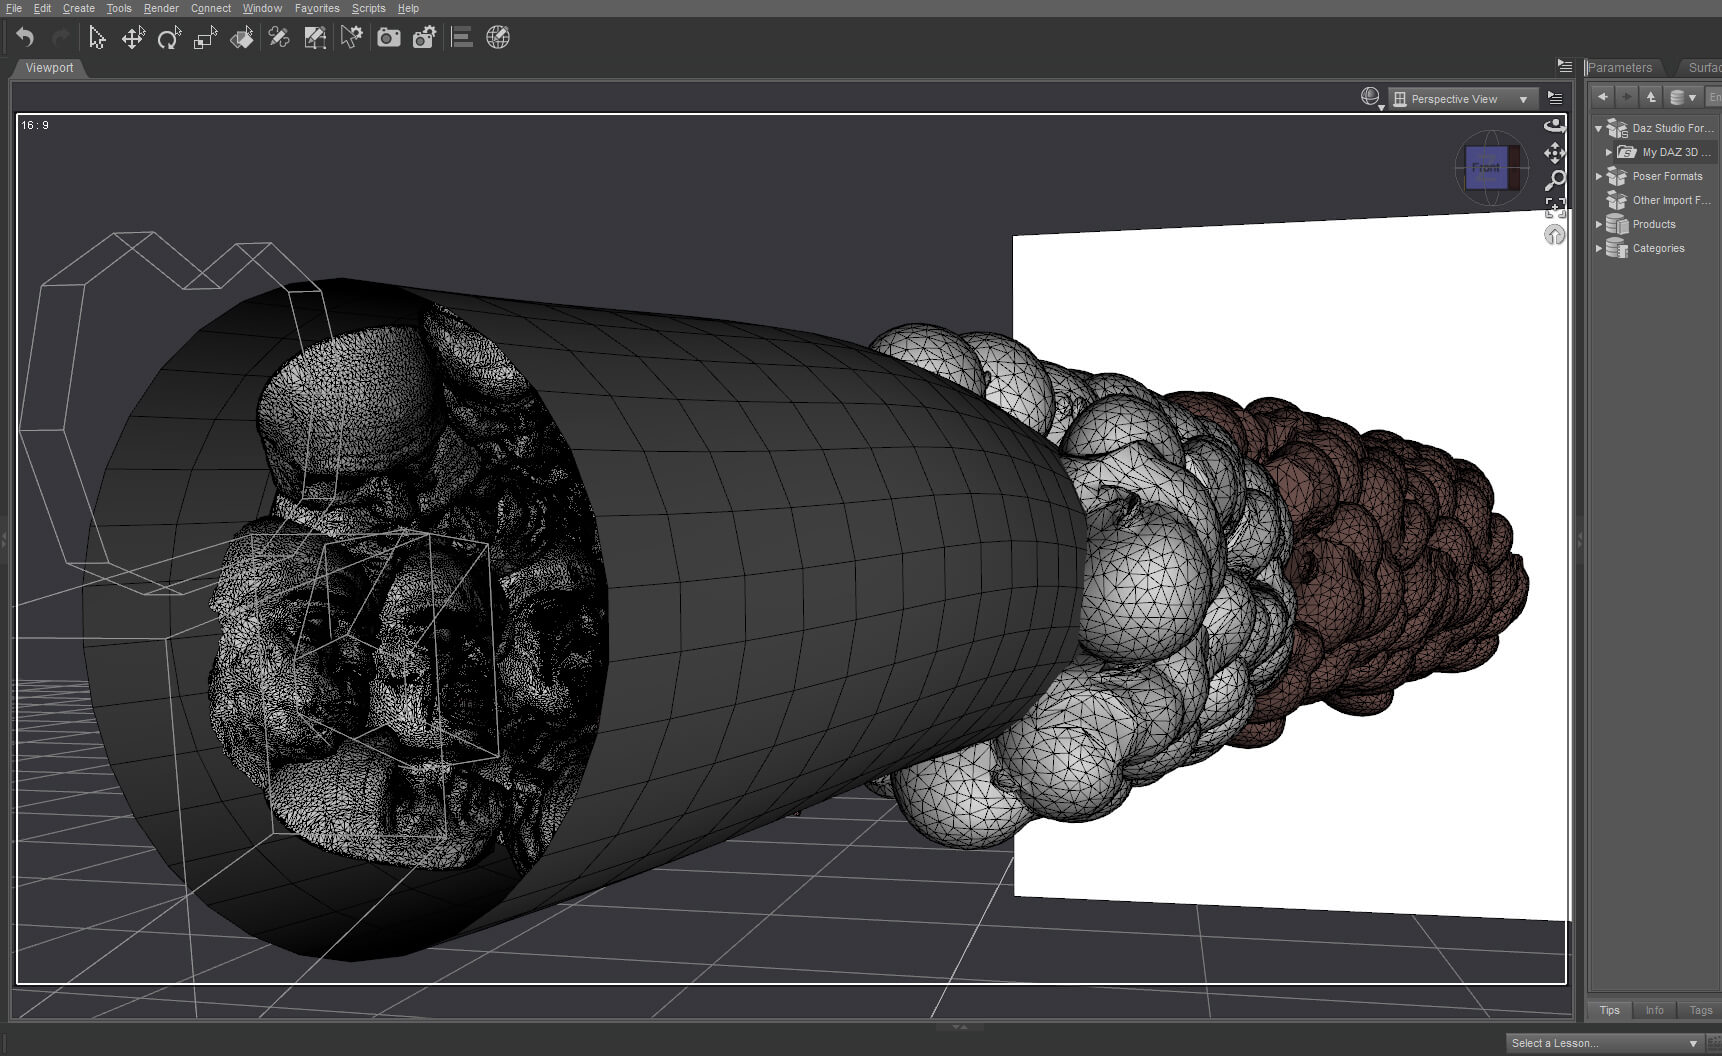This screenshot has width=1722, height=1056.
Task: Click the back arrow in content pane
Action: click(1603, 97)
